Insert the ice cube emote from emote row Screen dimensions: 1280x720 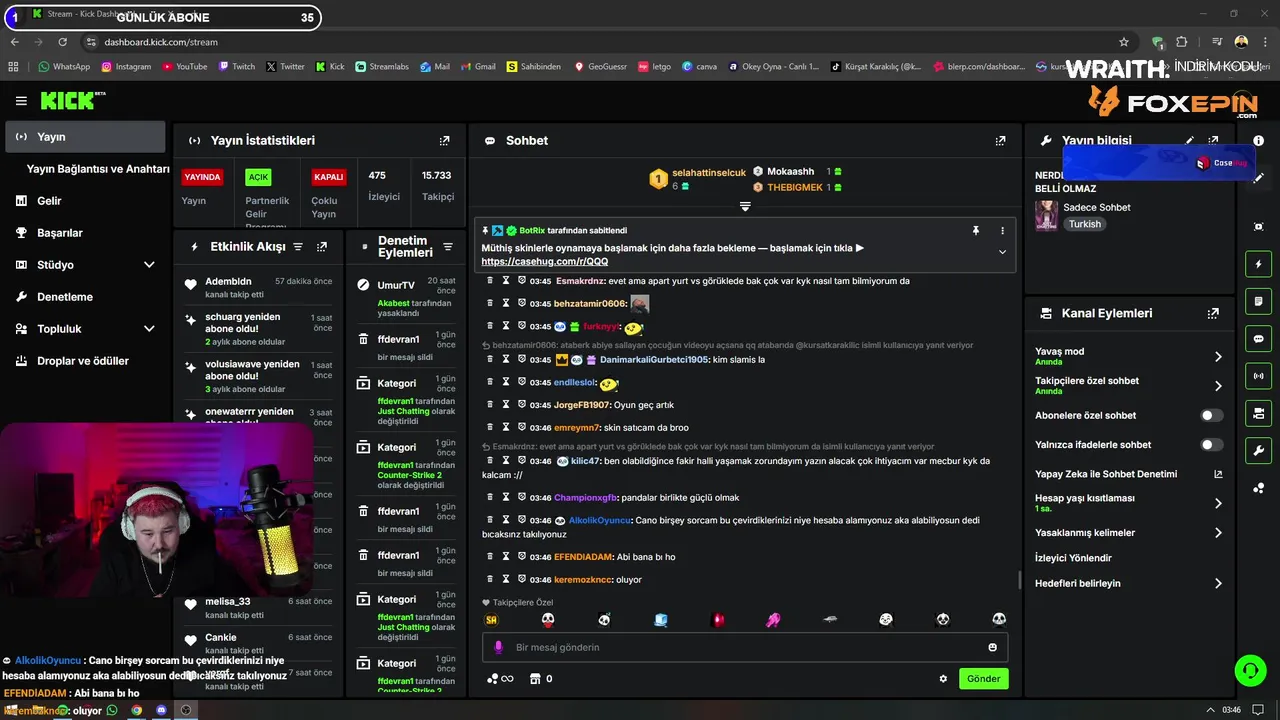pyautogui.click(x=660, y=620)
